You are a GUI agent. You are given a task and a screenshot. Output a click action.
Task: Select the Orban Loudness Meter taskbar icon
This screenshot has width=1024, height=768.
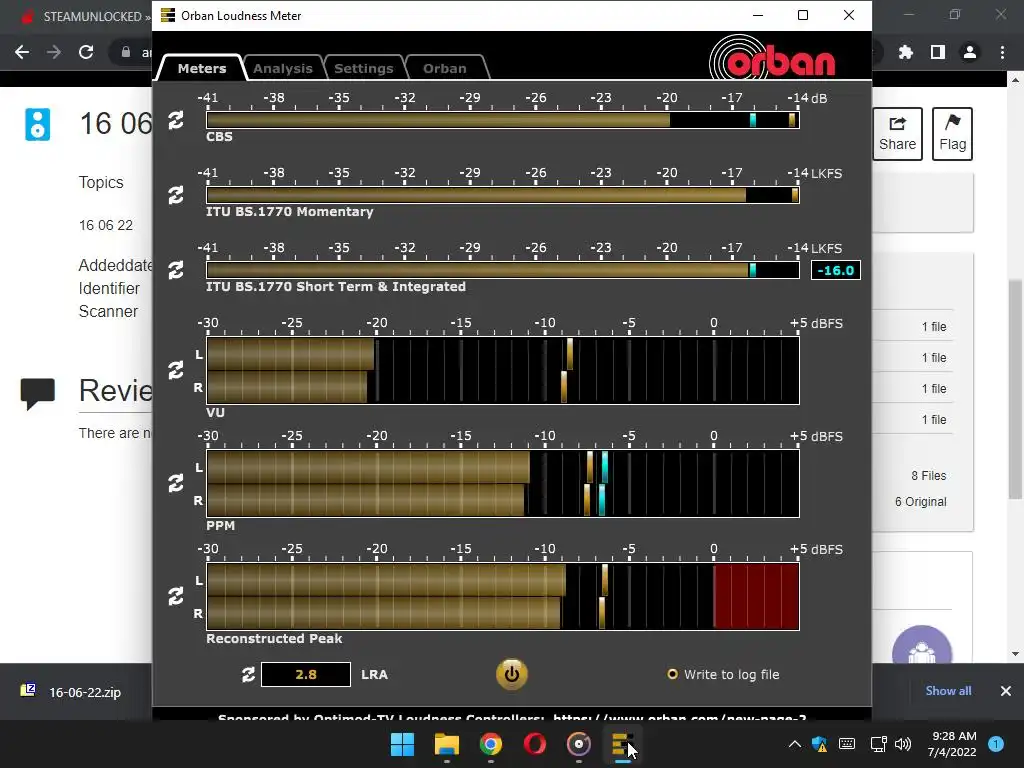pos(622,744)
